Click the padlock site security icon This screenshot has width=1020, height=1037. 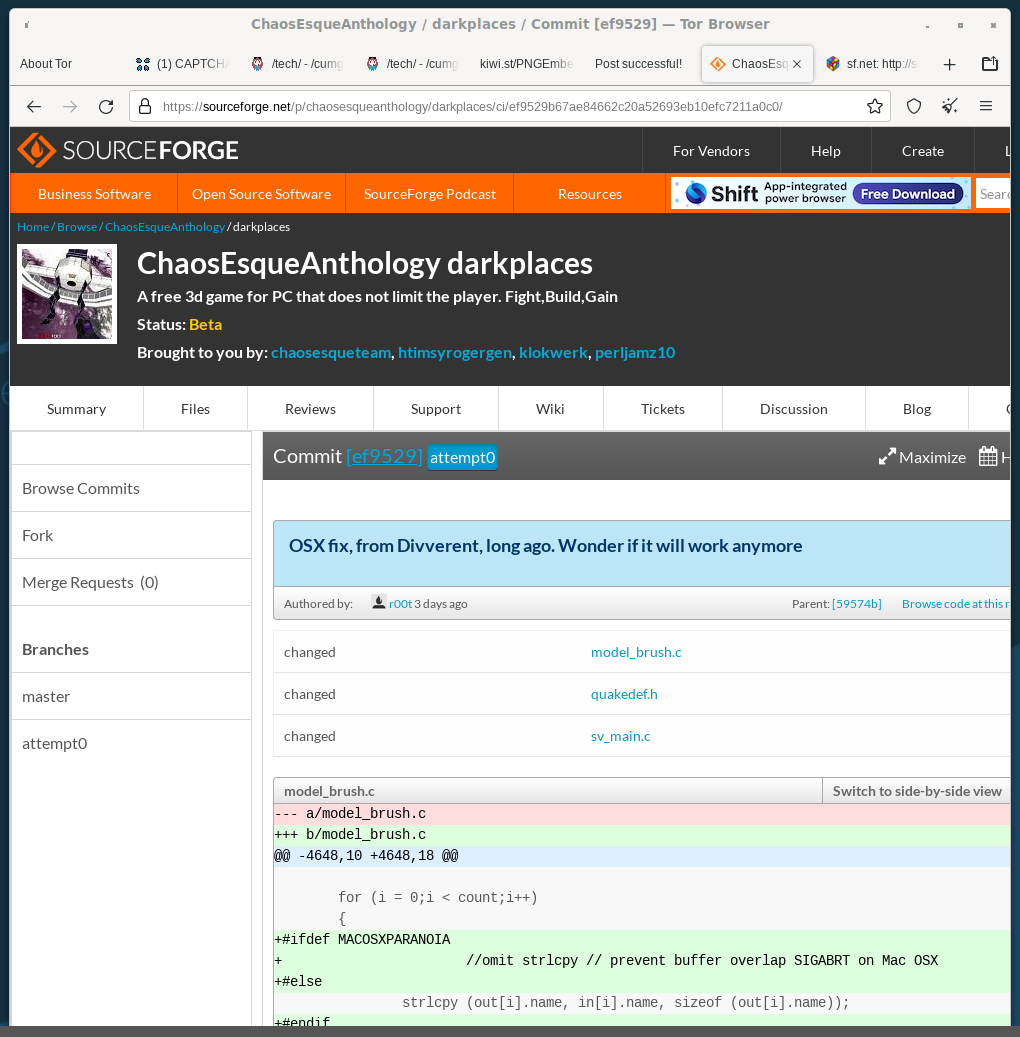(x=145, y=106)
